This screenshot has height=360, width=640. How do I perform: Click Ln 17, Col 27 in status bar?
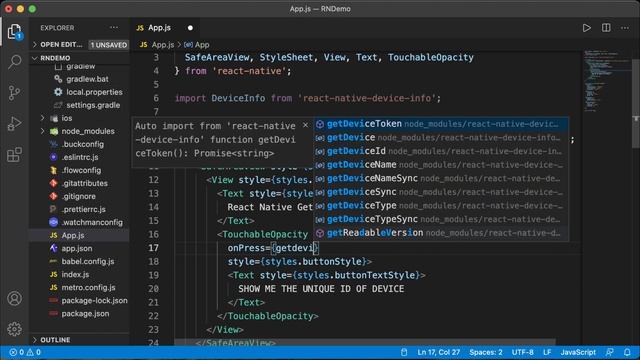pos(439,352)
